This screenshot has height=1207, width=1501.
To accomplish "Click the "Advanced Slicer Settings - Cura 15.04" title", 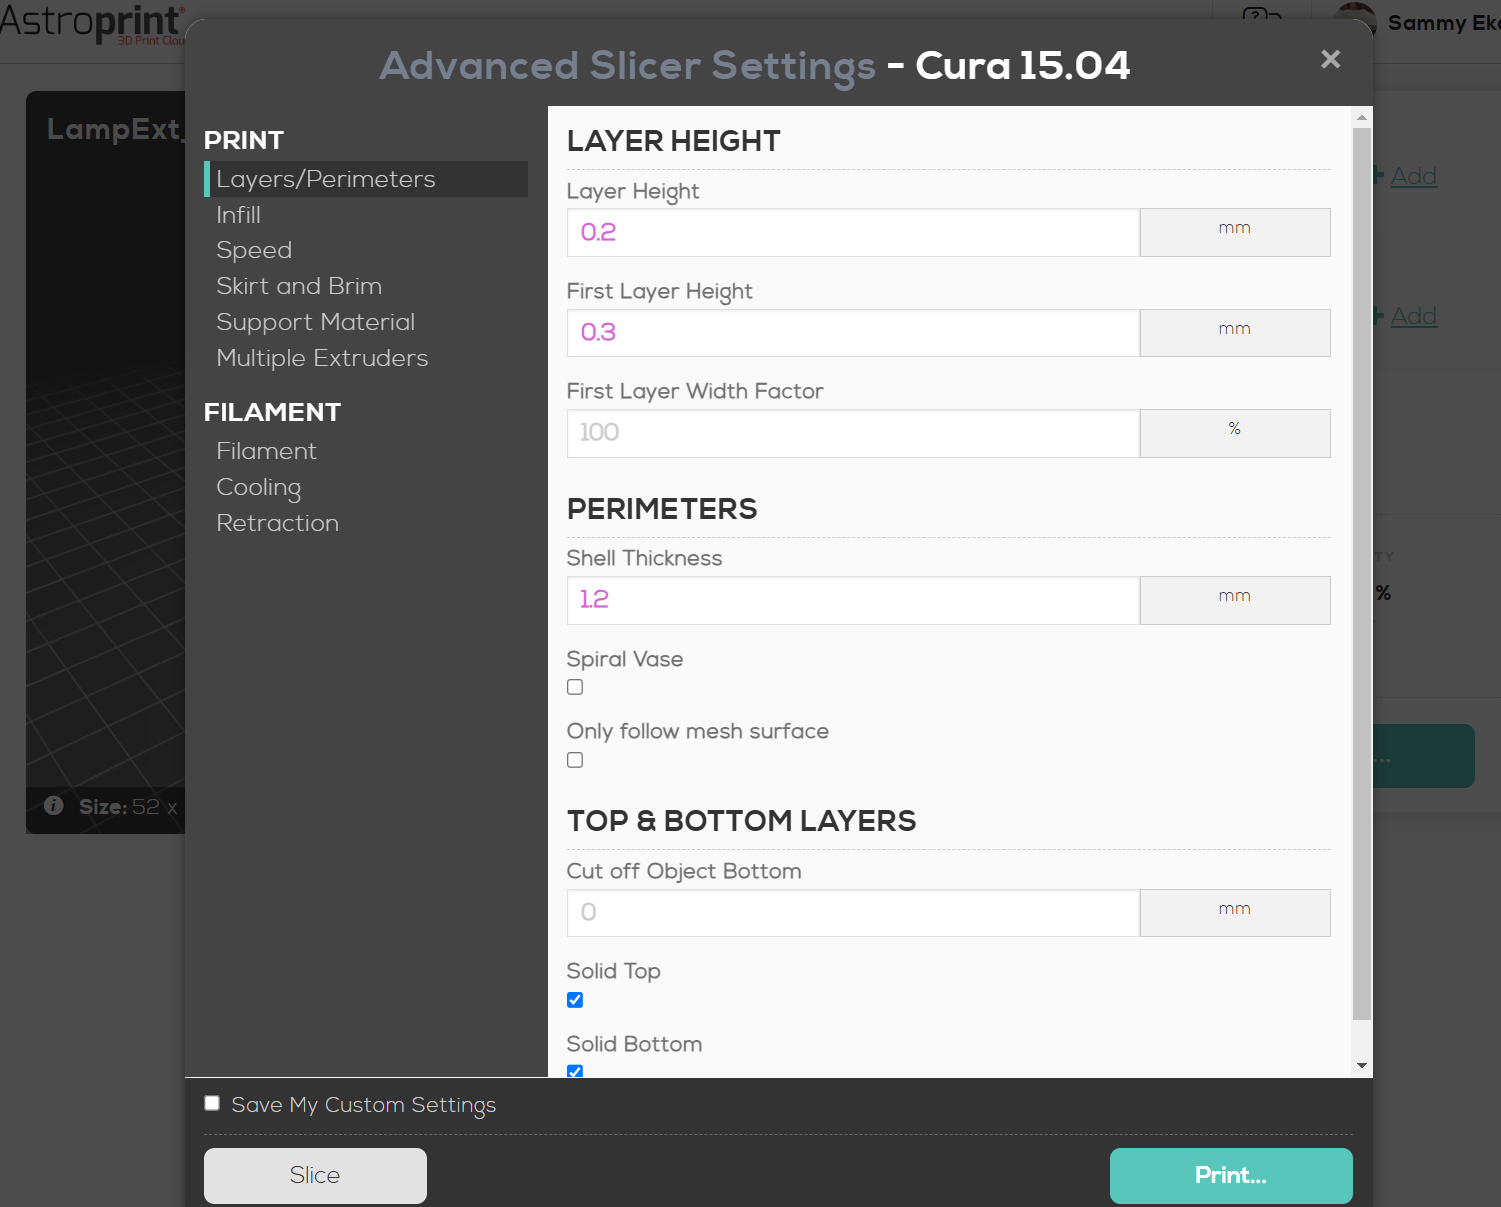I will 755,66.
